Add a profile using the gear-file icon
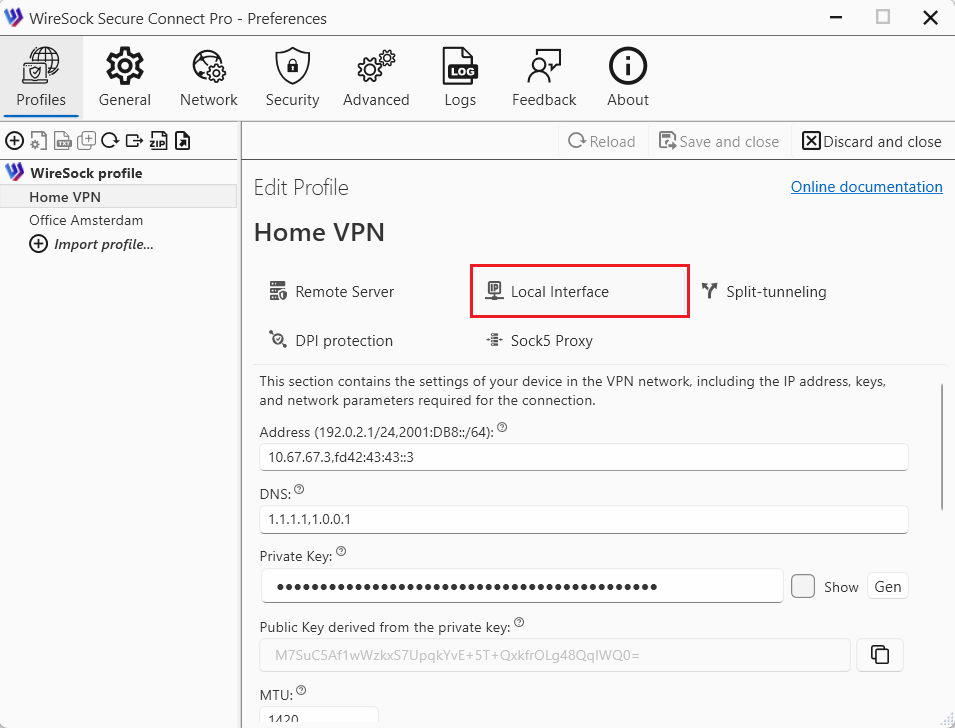The height and width of the screenshot is (728, 955). click(x=38, y=140)
